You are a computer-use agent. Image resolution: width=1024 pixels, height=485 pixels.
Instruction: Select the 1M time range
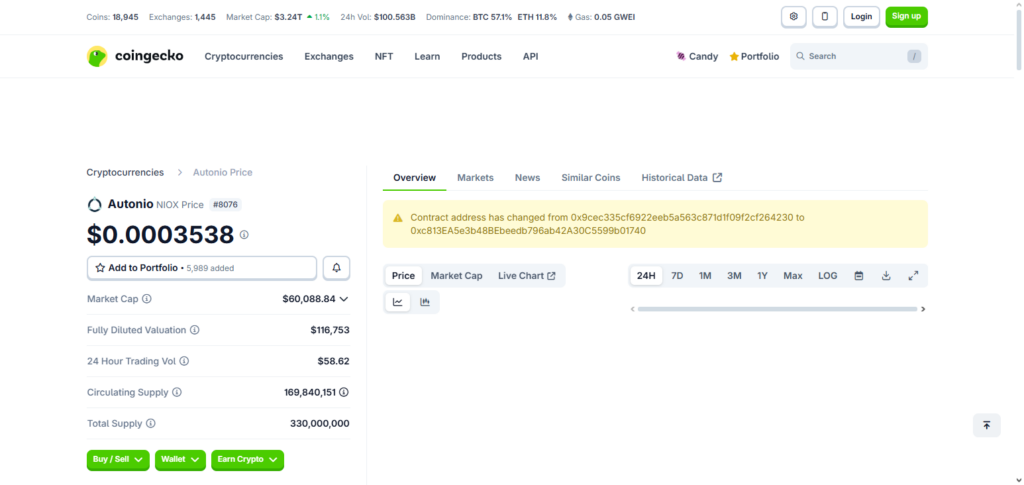705,275
